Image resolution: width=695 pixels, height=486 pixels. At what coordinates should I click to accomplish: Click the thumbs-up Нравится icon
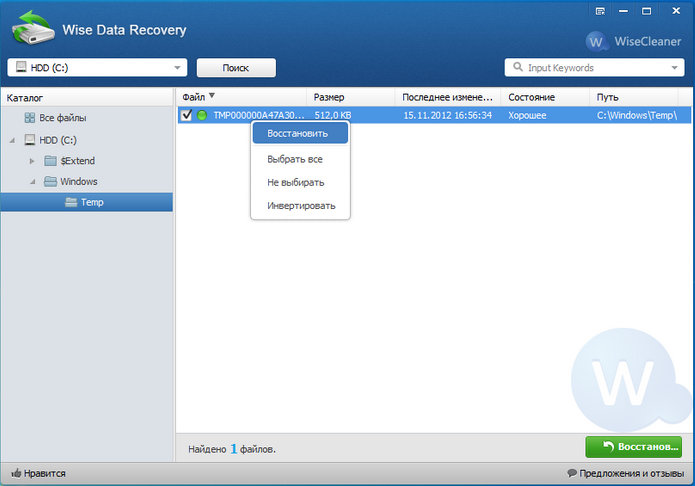[x=16, y=473]
